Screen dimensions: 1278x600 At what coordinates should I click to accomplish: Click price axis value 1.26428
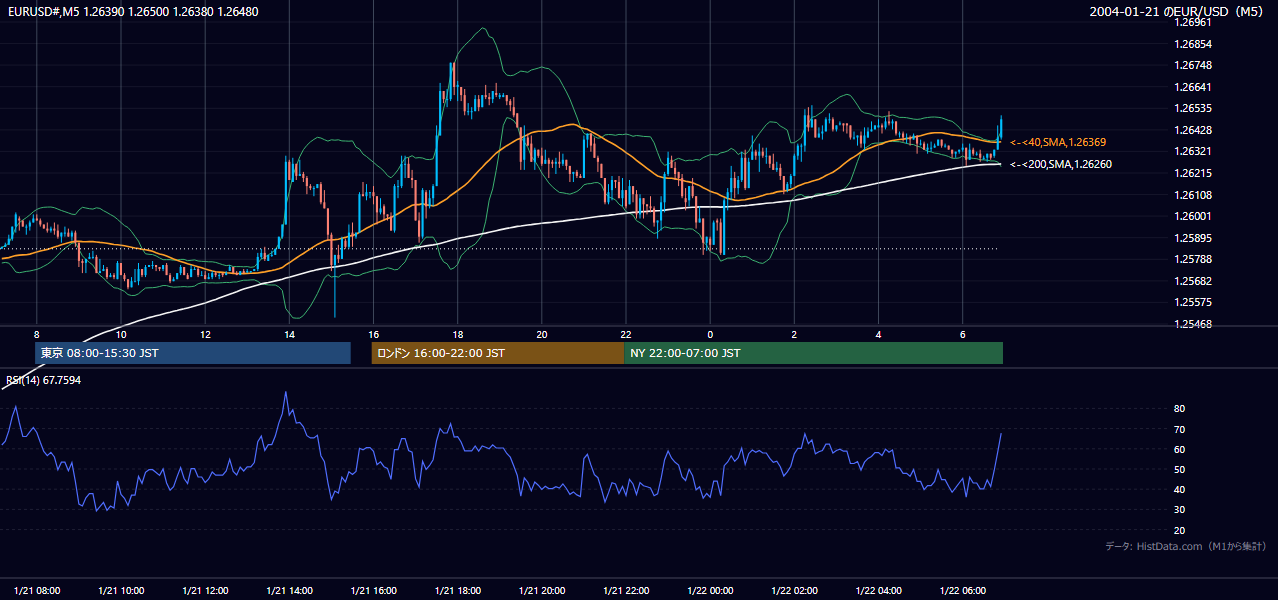coord(1194,130)
